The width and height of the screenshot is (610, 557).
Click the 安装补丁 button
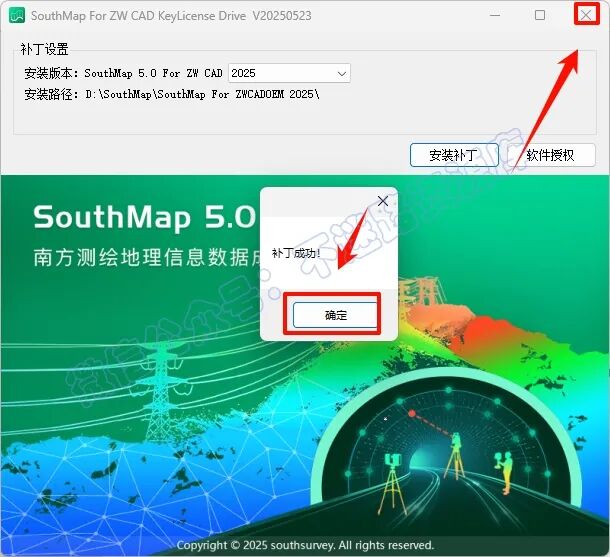[454, 155]
